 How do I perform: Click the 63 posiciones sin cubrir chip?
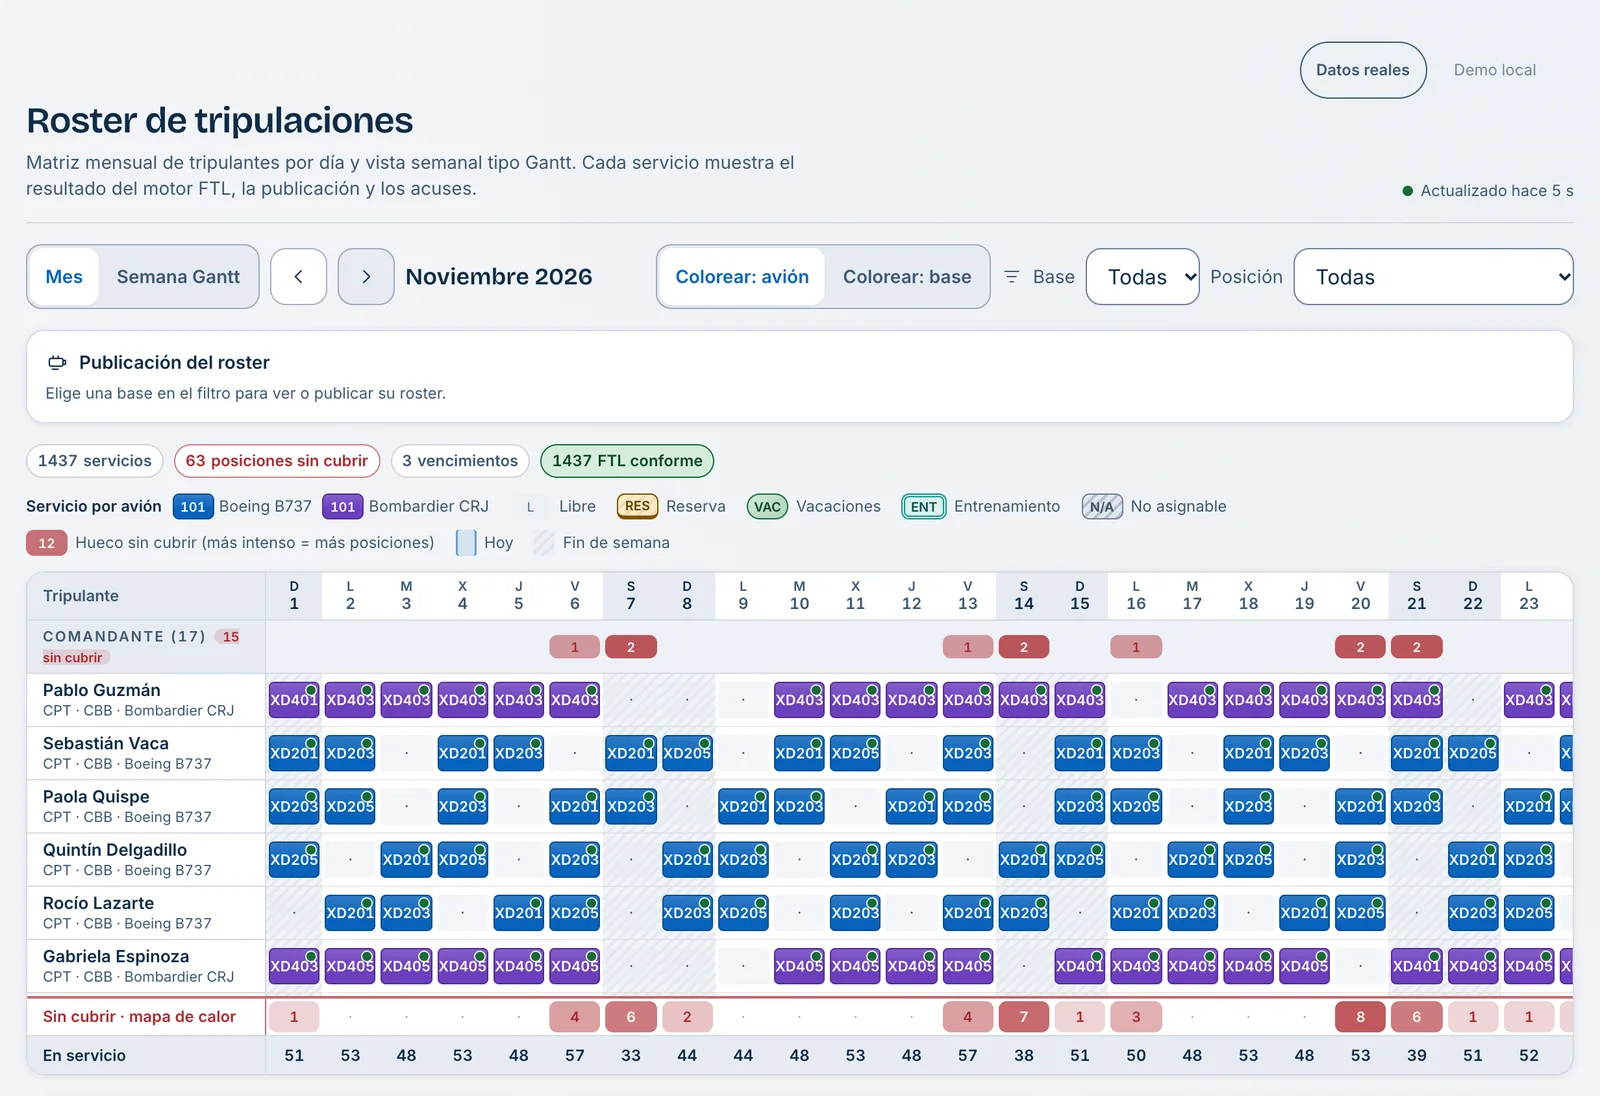tap(277, 461)
